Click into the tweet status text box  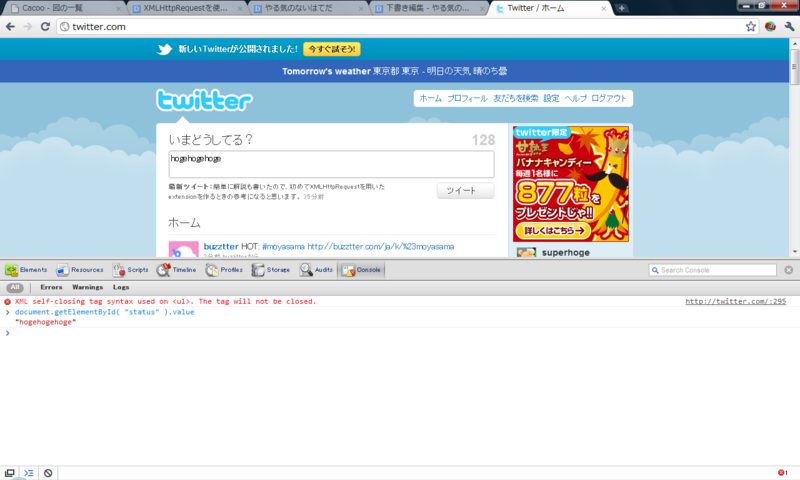click(x=331, y=164)
